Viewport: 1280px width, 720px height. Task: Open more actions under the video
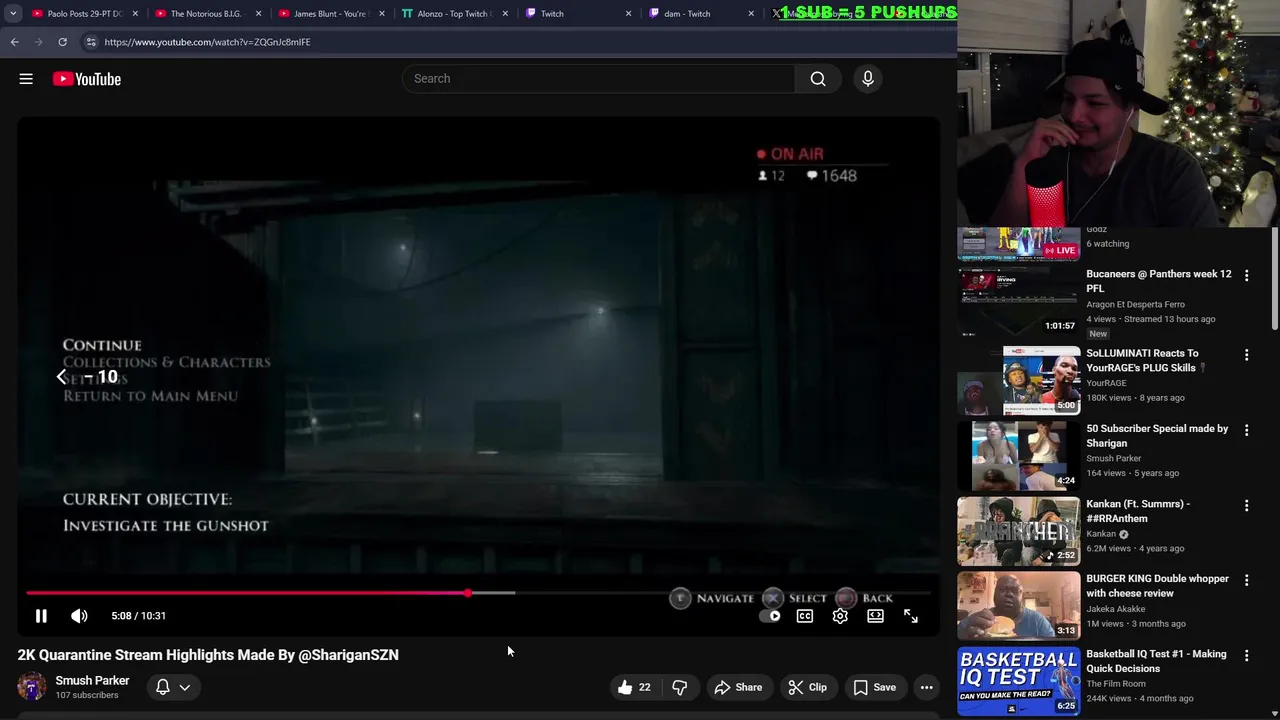[927, 687]
